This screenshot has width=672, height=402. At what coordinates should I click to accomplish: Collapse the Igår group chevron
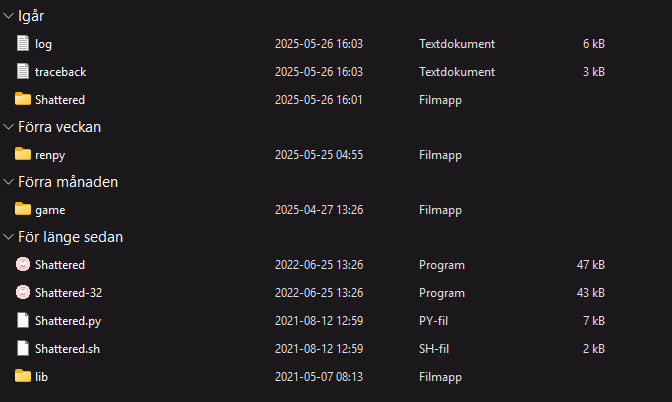point(8,16)
